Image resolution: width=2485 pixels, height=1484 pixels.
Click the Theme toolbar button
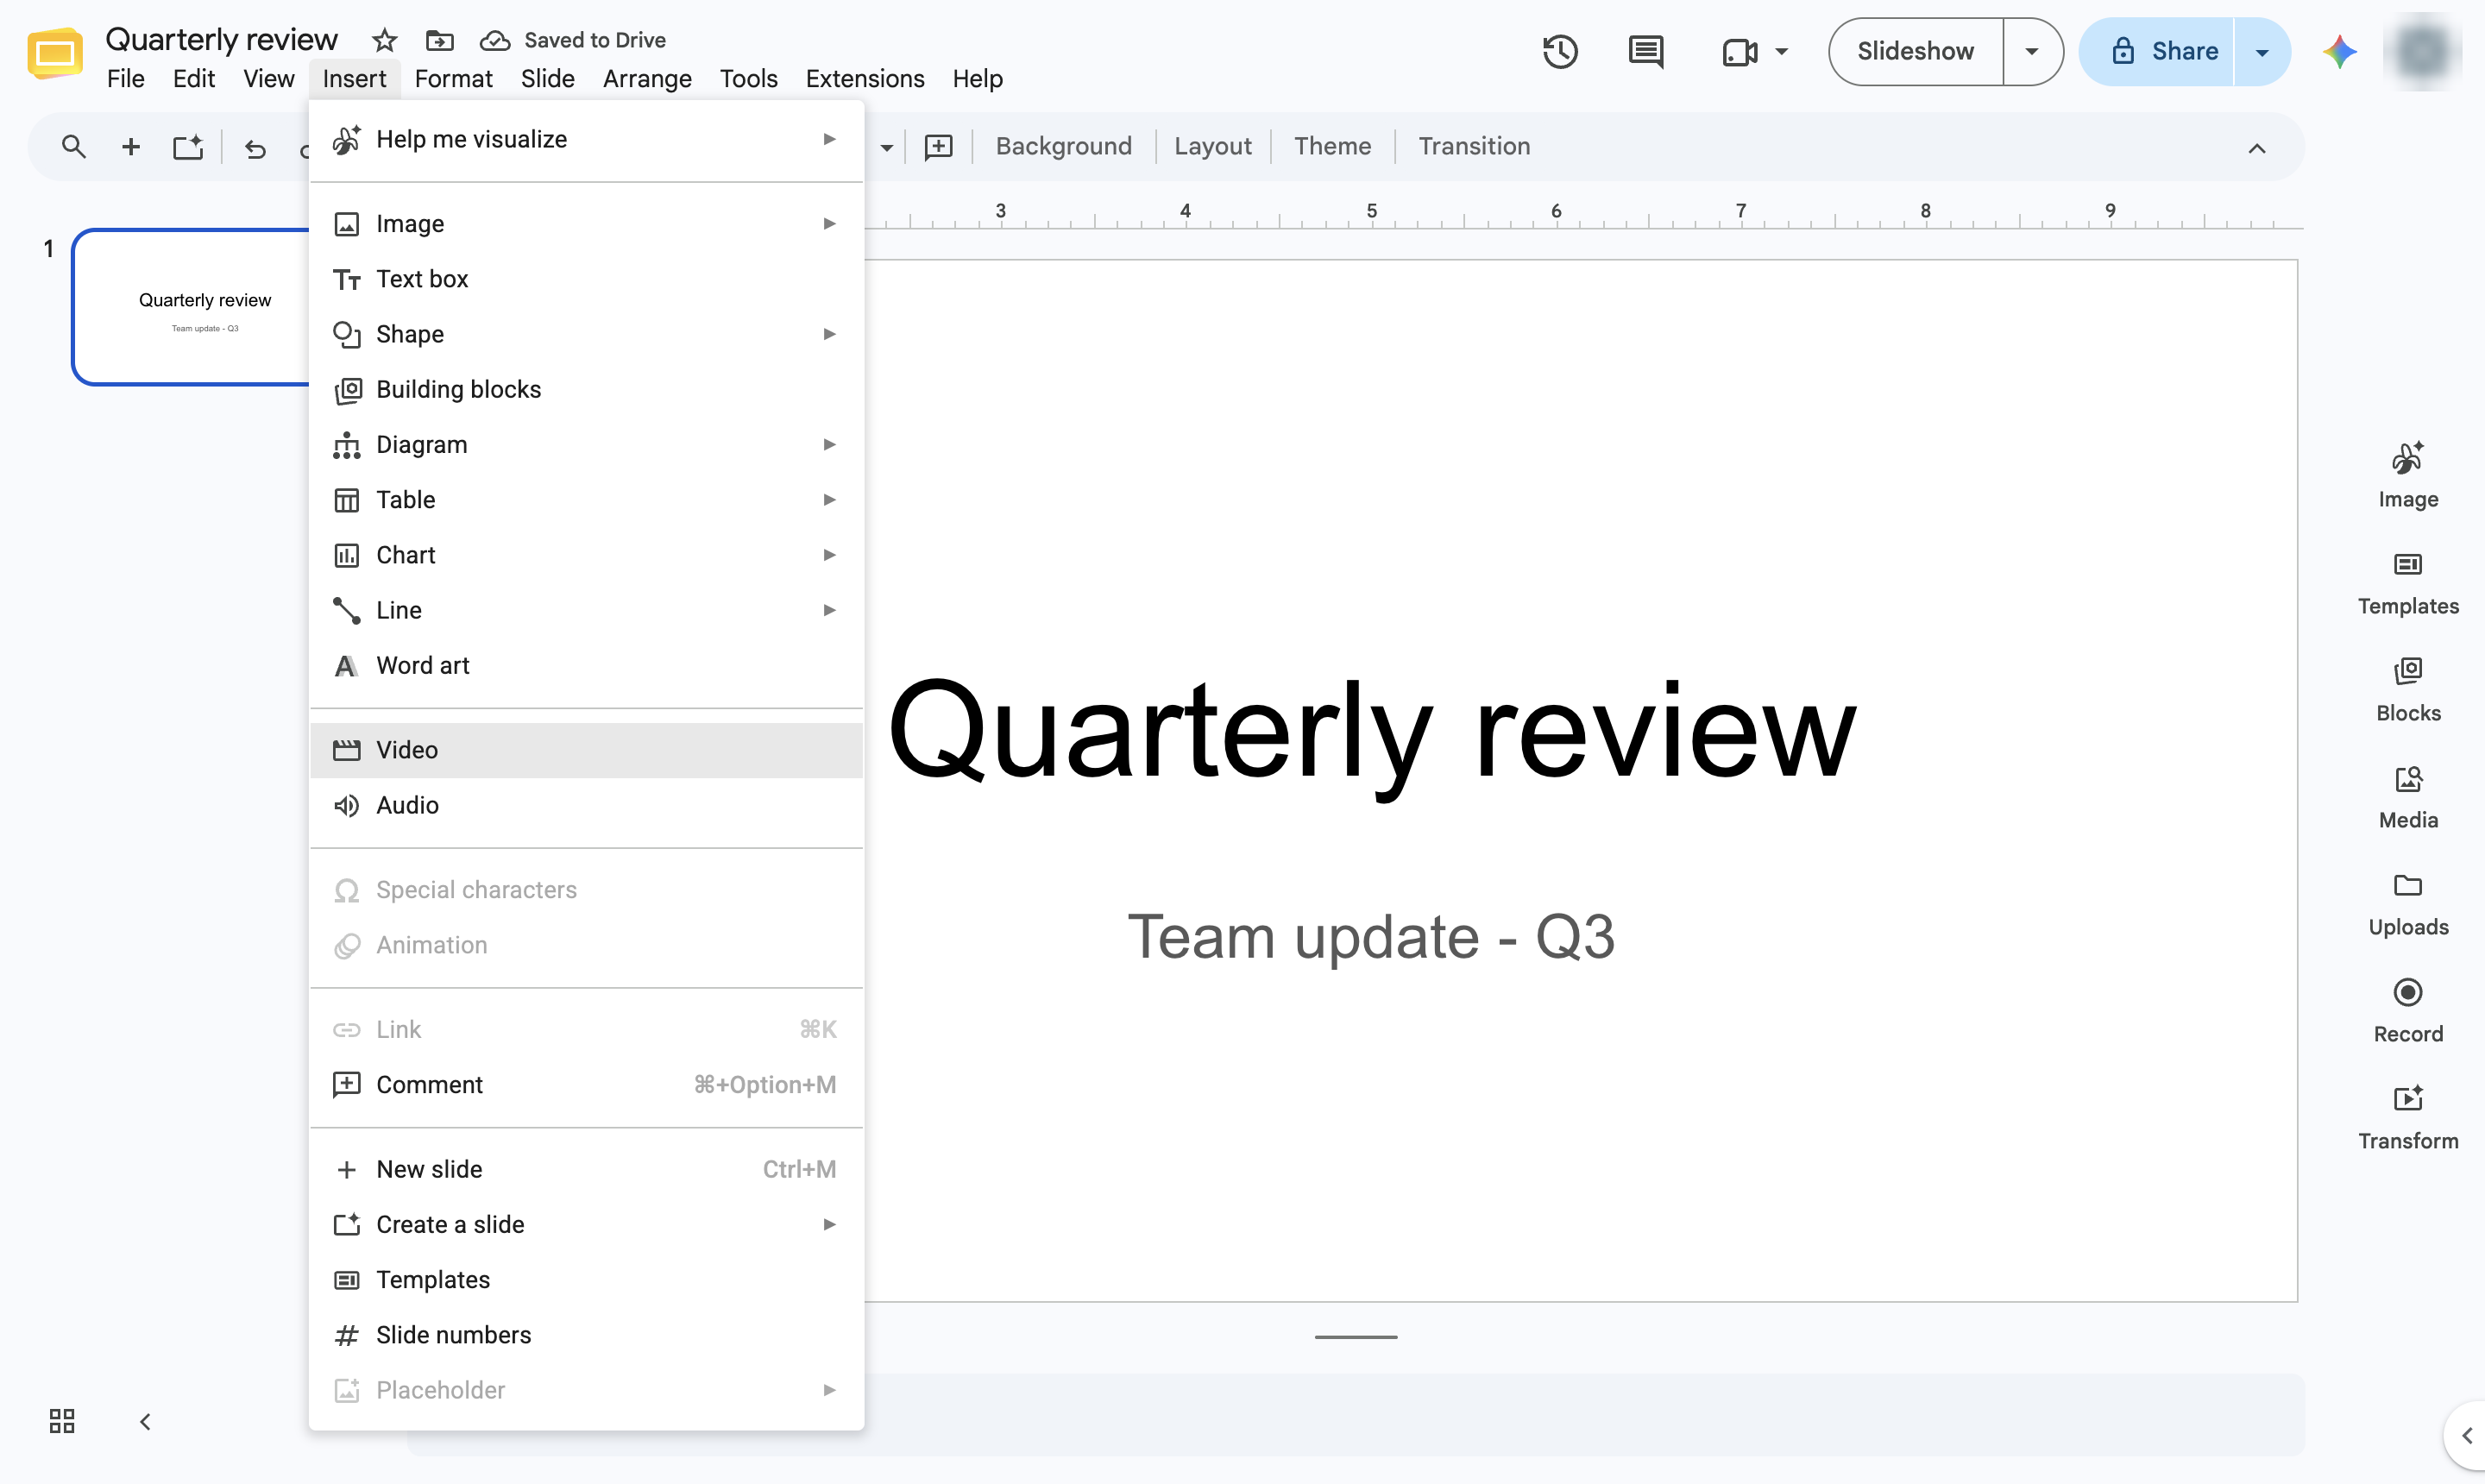[1331, 146]
